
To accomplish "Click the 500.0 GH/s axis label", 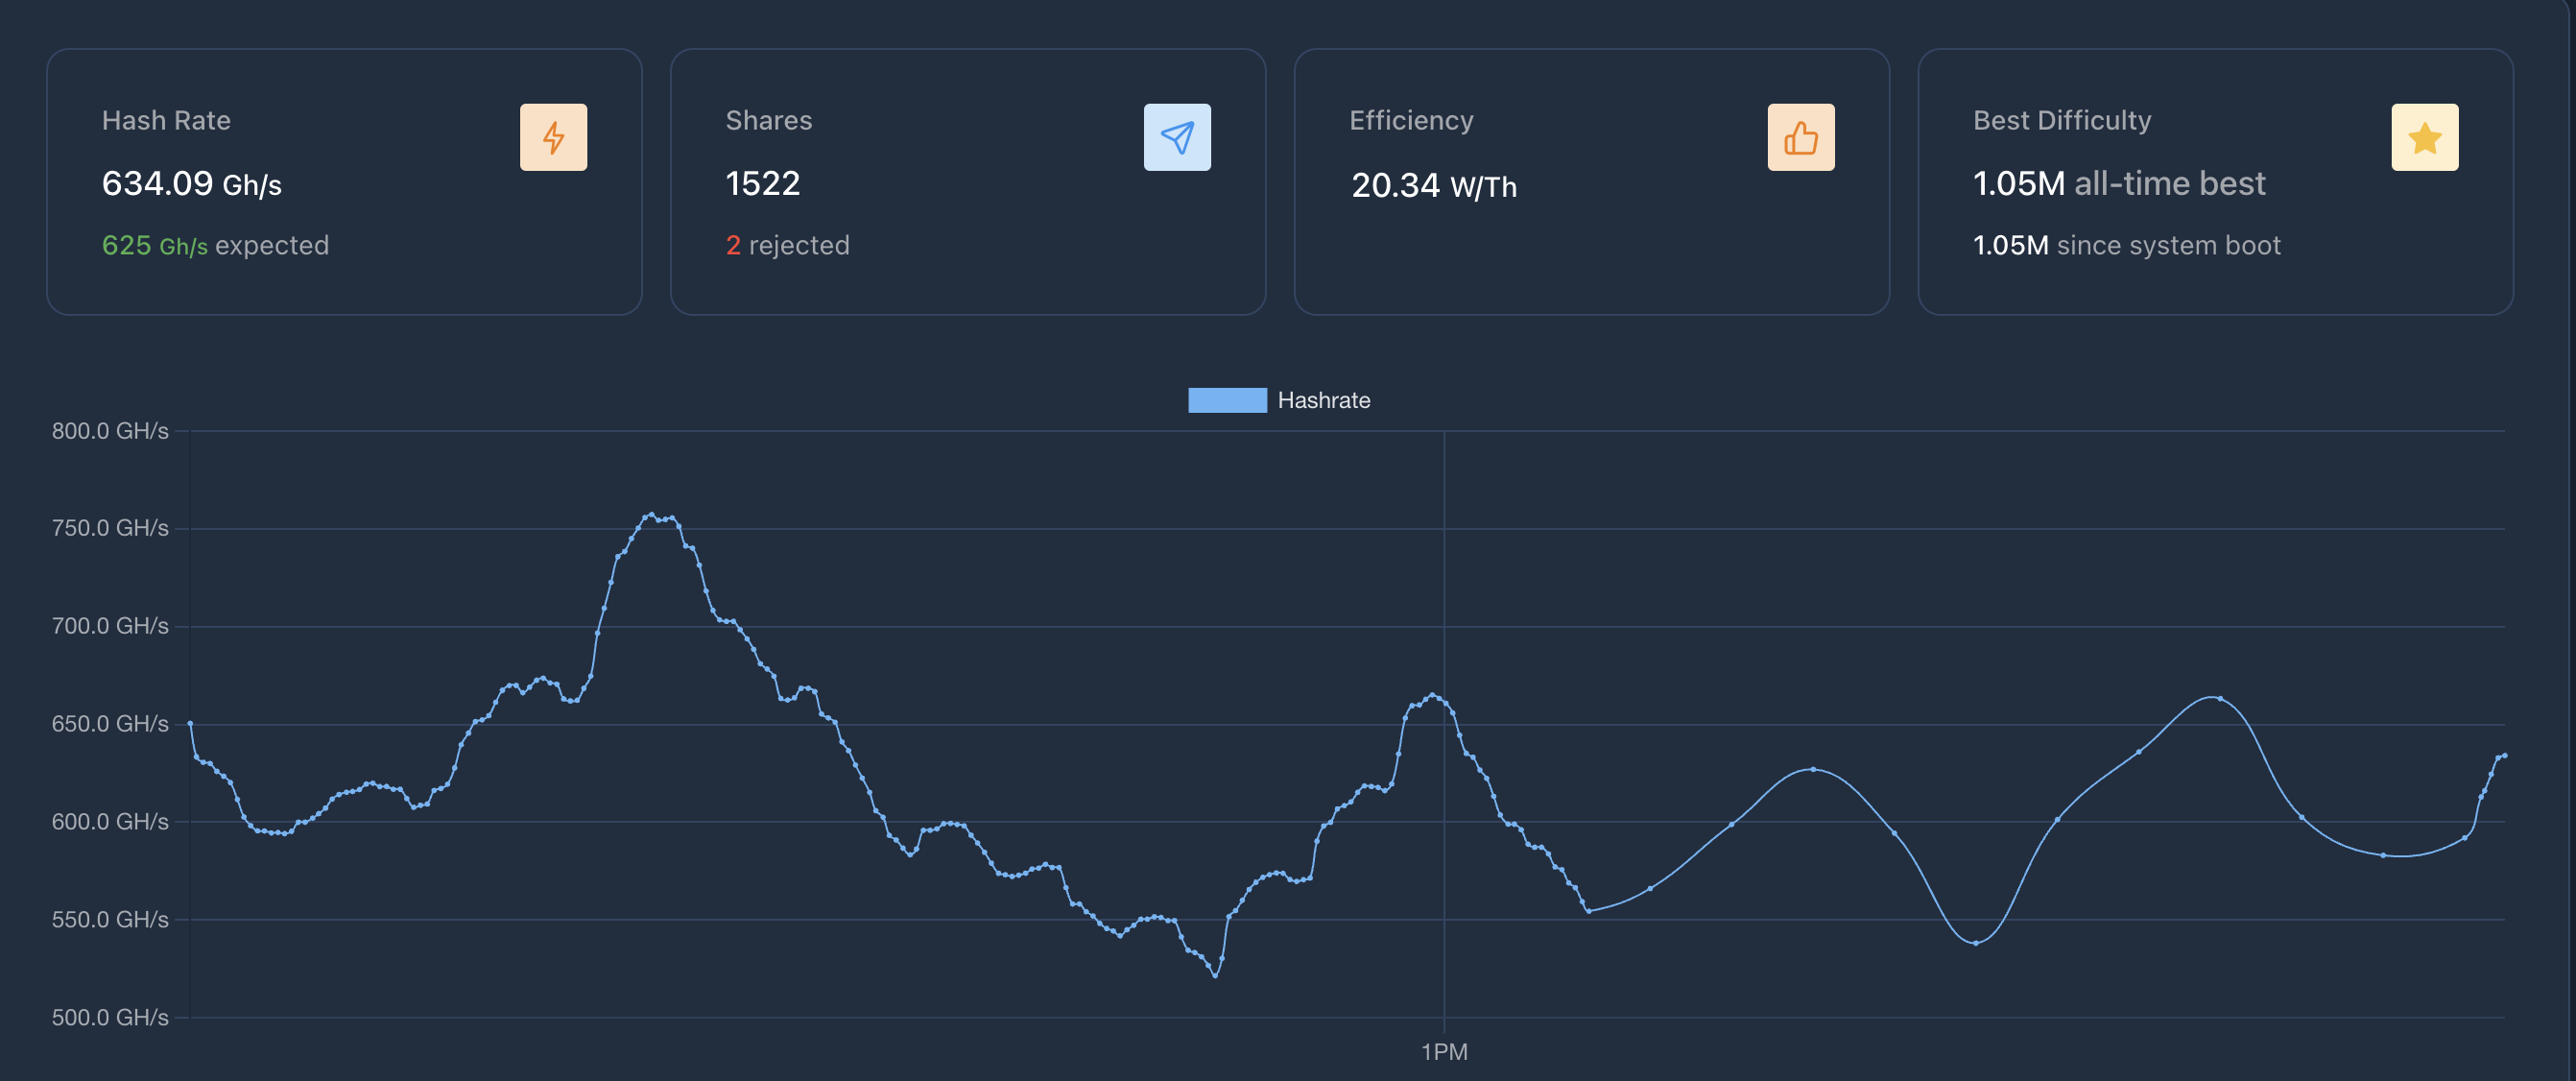I will tap(112, 1017).
